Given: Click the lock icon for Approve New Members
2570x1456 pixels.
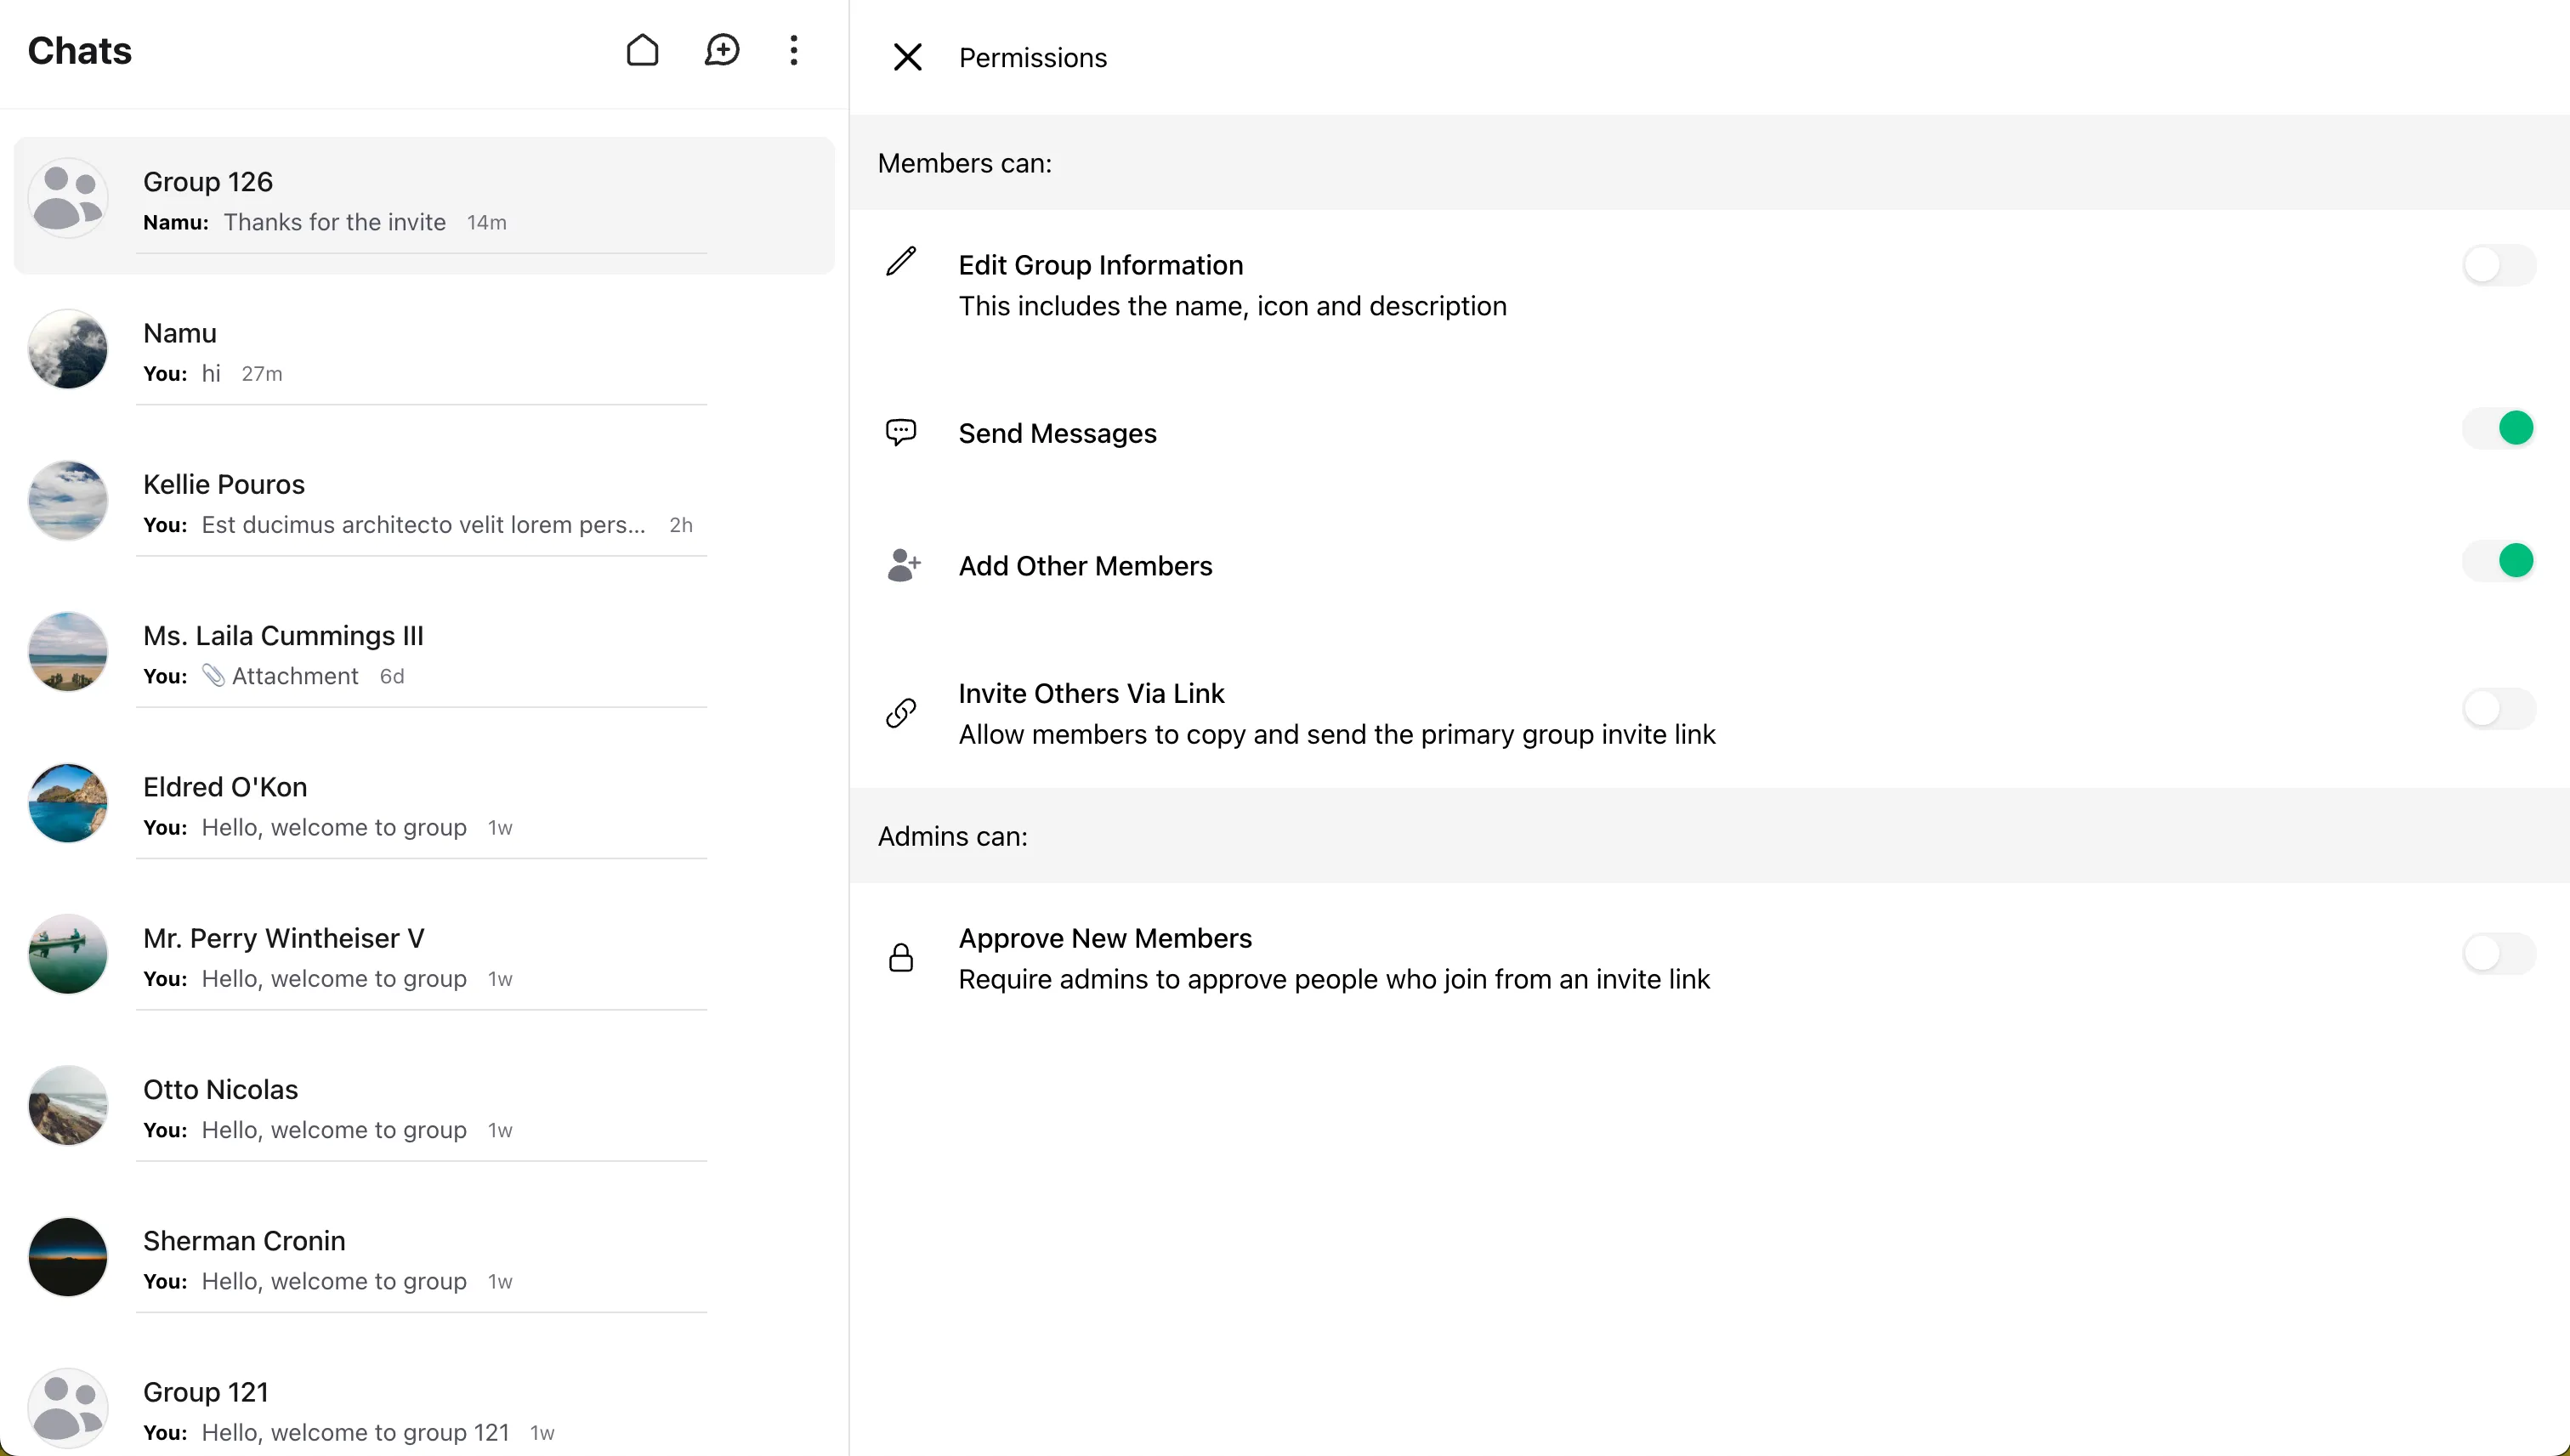Looking at the screenshot, I should click(901, 957).
